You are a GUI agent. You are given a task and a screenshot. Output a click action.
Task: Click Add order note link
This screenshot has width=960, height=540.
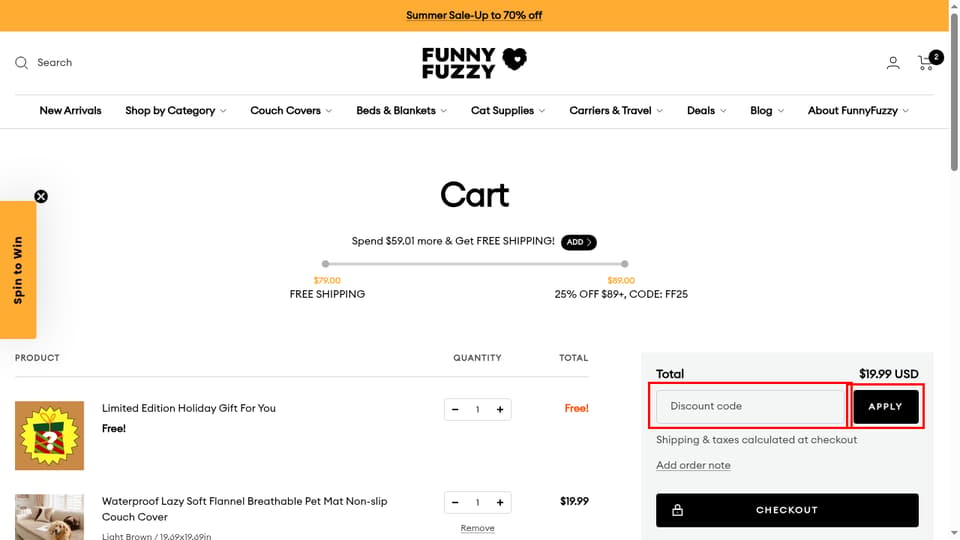[x=693, y=465]
